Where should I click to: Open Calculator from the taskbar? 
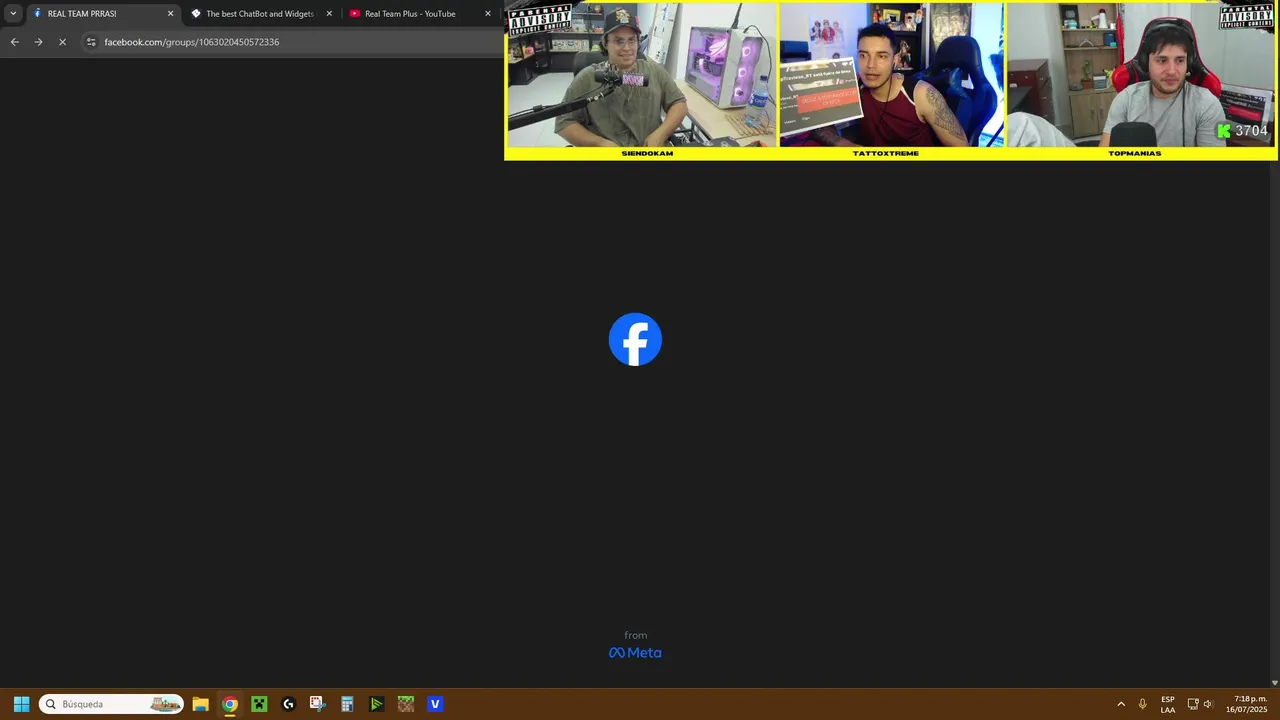347,704
